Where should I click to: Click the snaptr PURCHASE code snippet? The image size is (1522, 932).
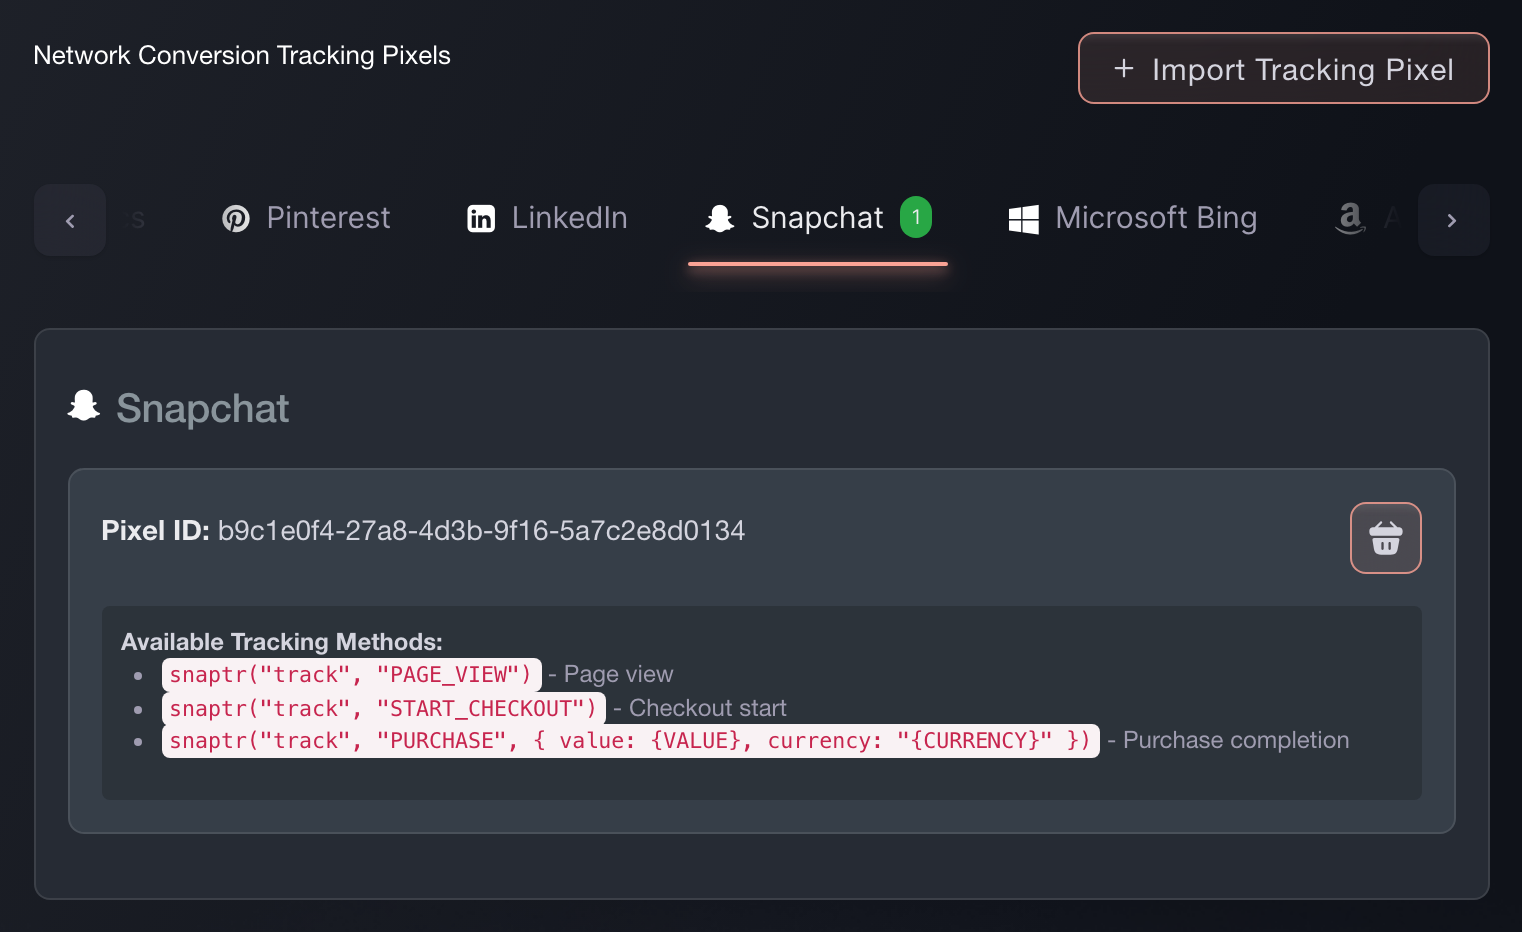tap(630, 741)
